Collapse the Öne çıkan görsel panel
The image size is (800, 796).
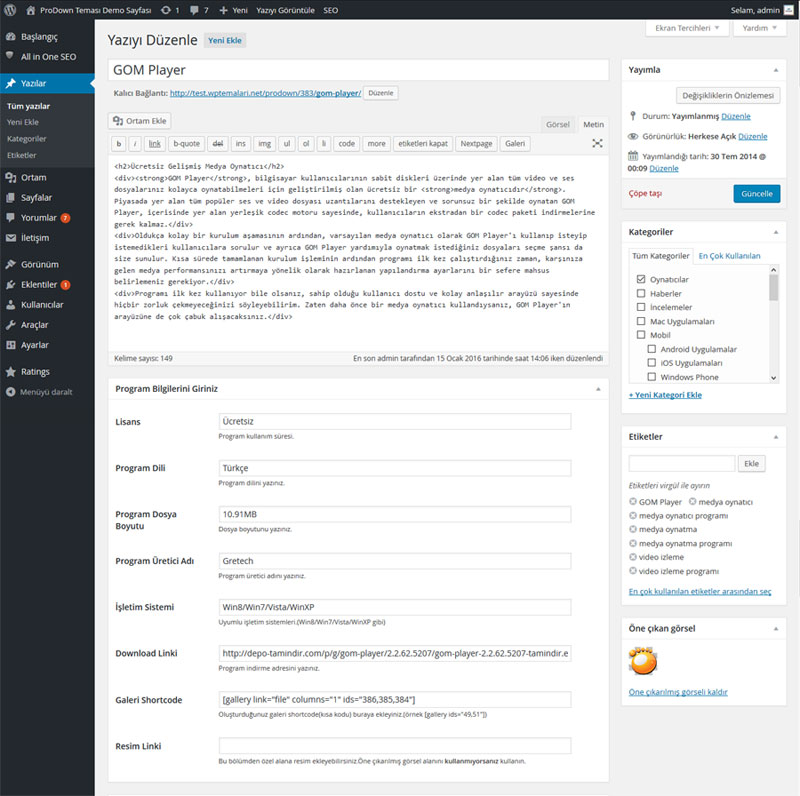tap(776, 629)
